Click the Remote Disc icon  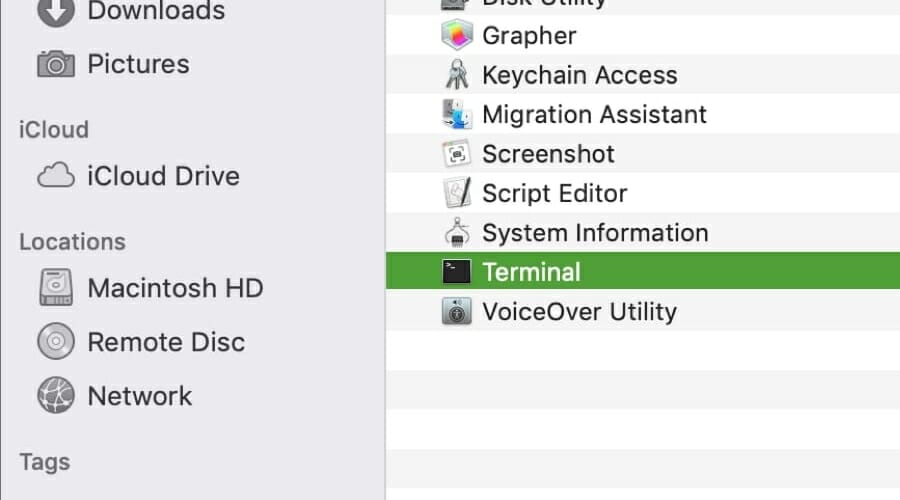pyautogui.click(x=56, y=342)
